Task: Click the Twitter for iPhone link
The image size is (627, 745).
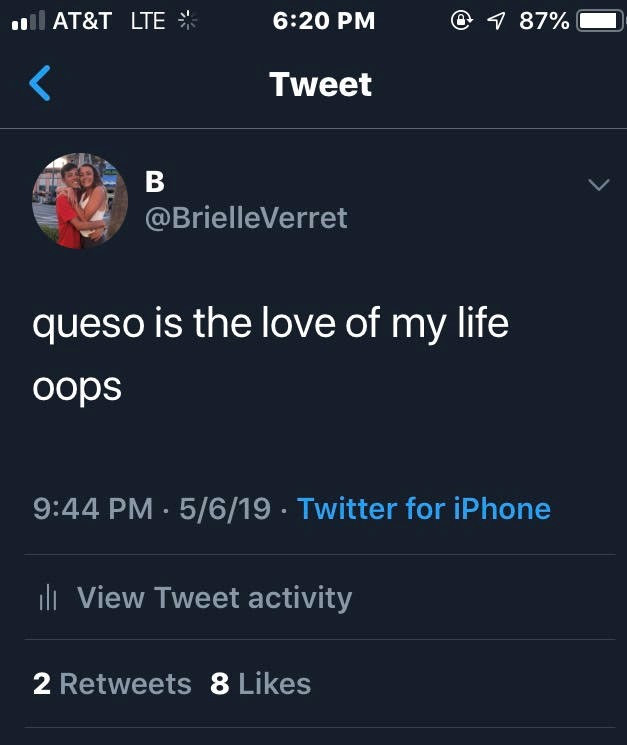Action: tap(424, 508)
